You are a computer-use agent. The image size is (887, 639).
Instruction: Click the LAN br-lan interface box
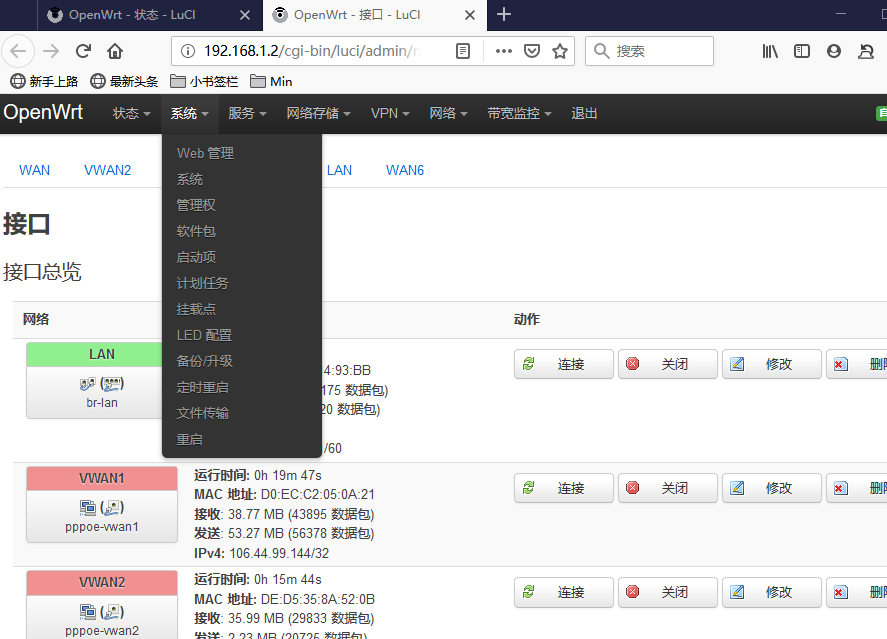[x=94, y=380]
